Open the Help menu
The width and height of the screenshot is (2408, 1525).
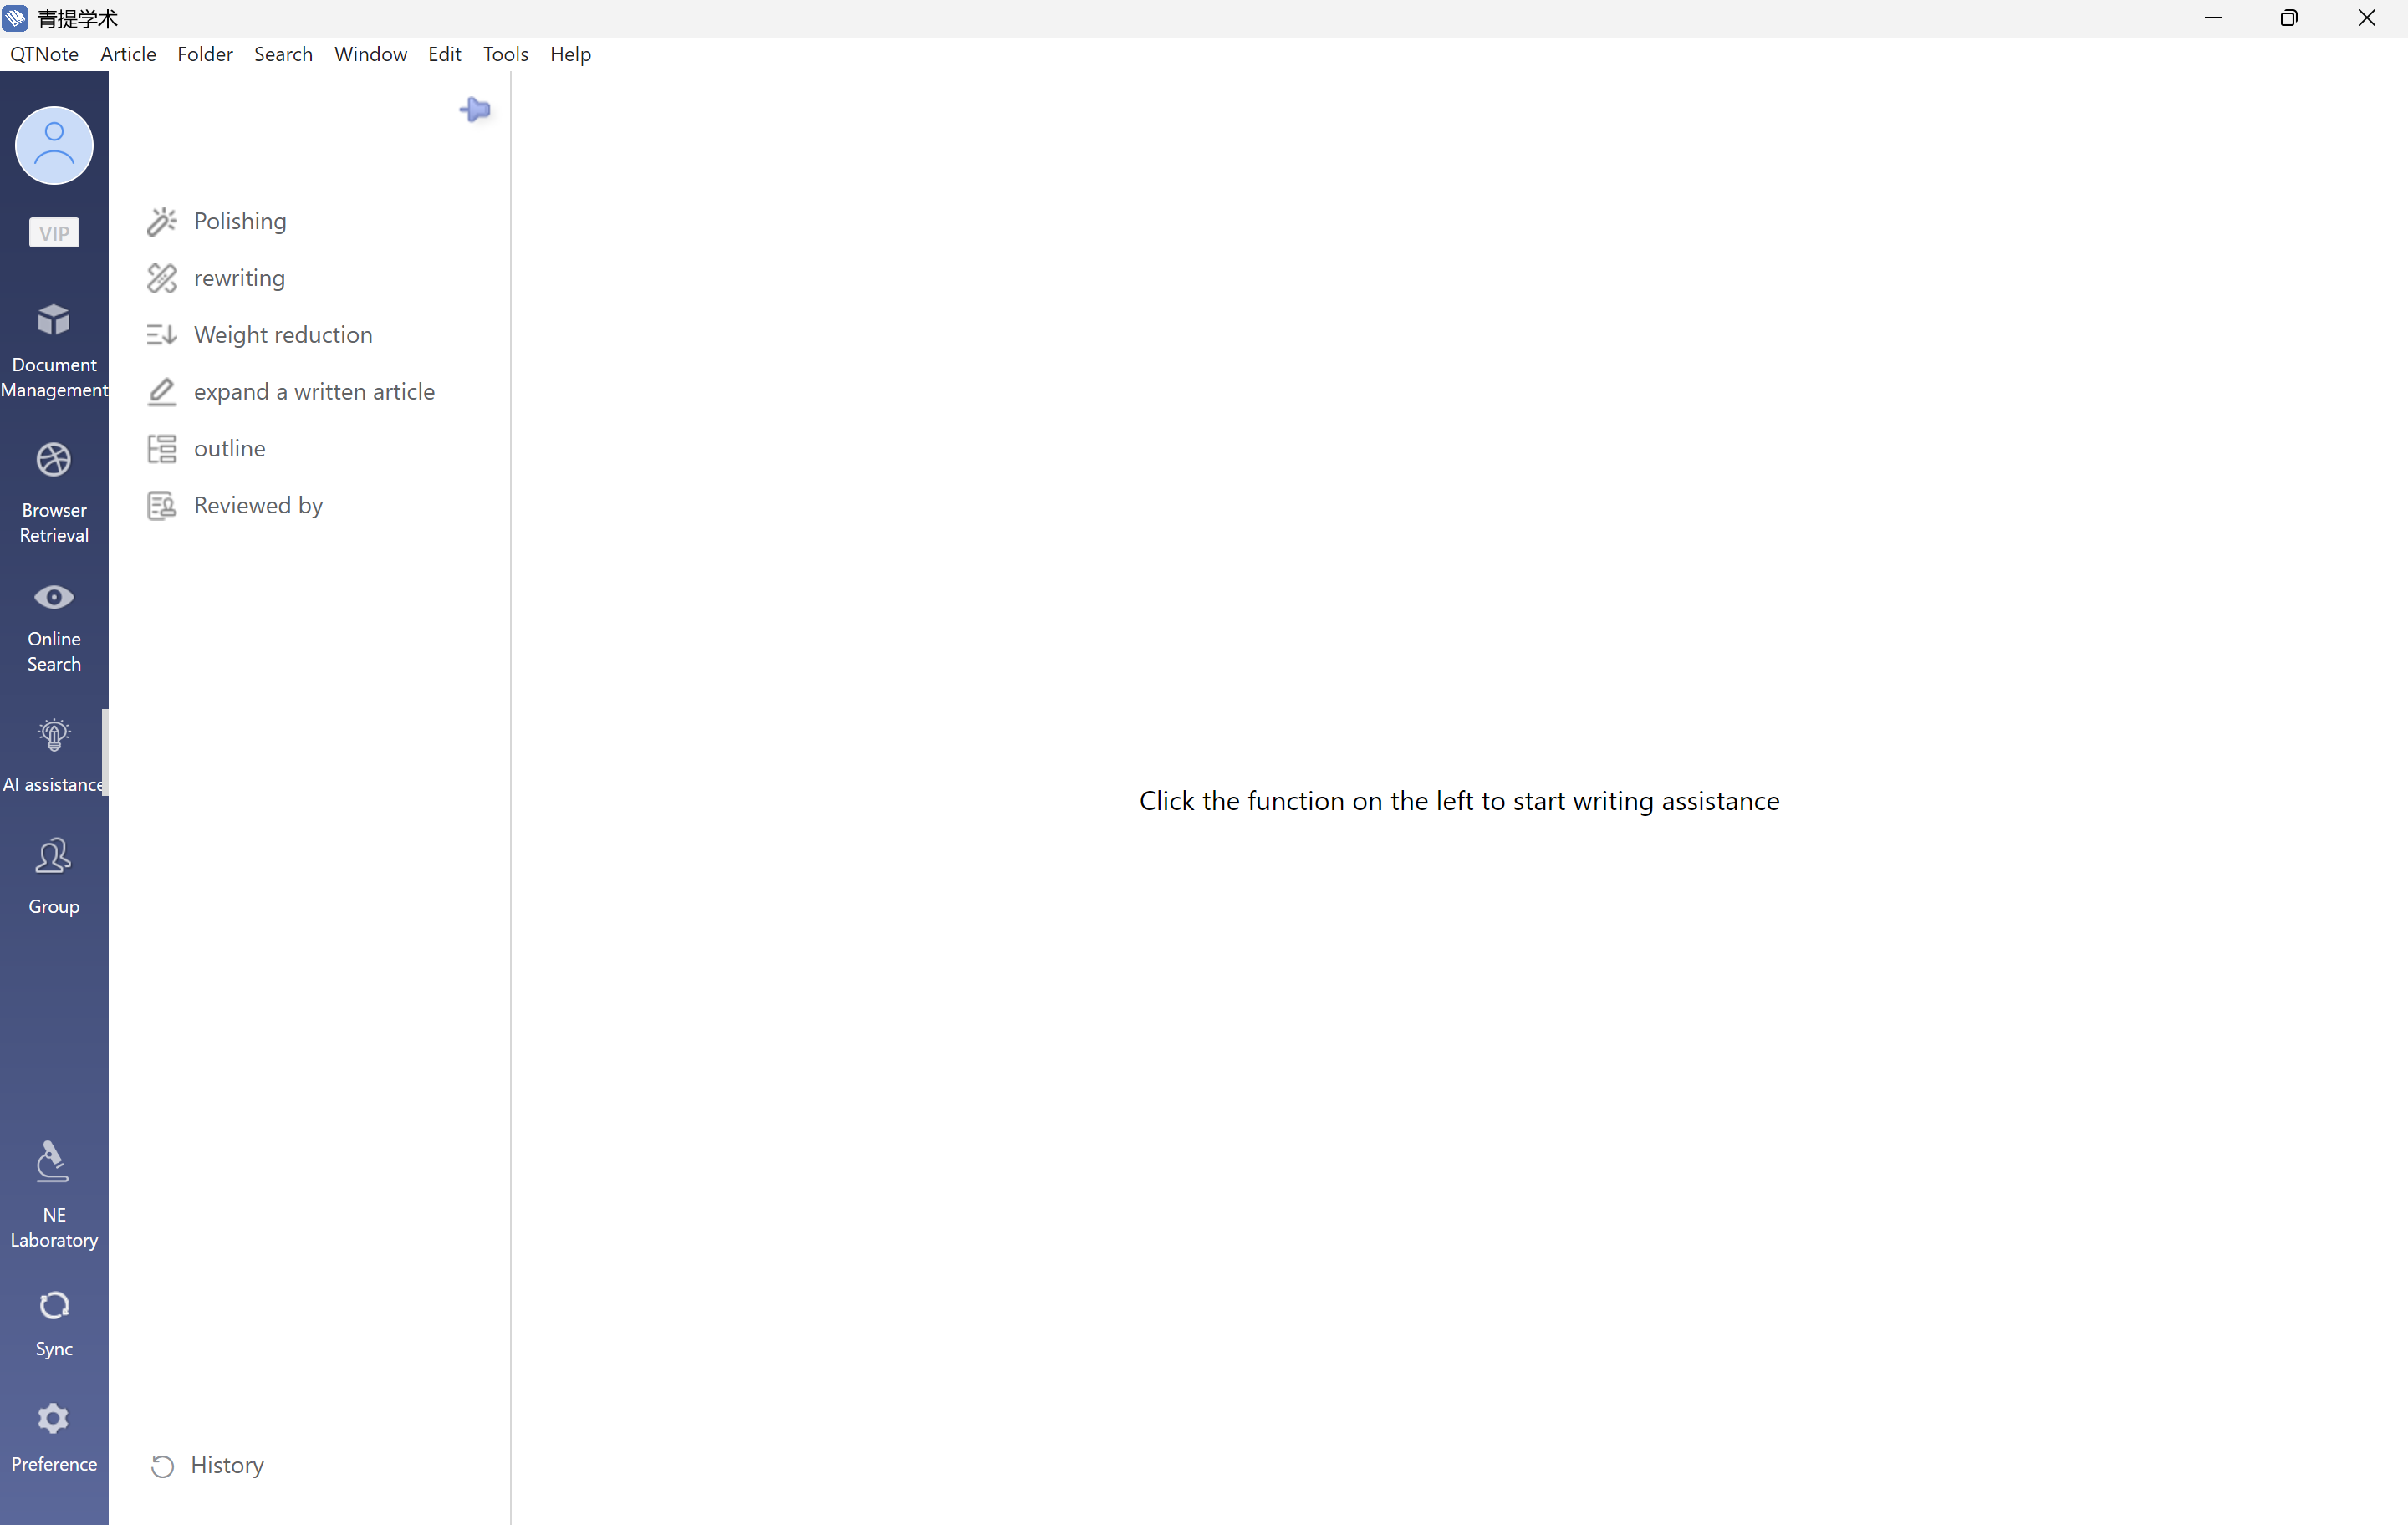point(570,54)
